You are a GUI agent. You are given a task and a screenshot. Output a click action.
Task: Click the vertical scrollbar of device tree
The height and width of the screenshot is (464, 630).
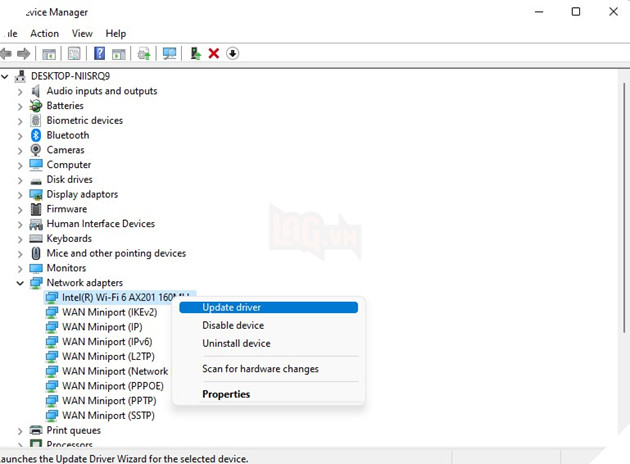click(624, 207)
